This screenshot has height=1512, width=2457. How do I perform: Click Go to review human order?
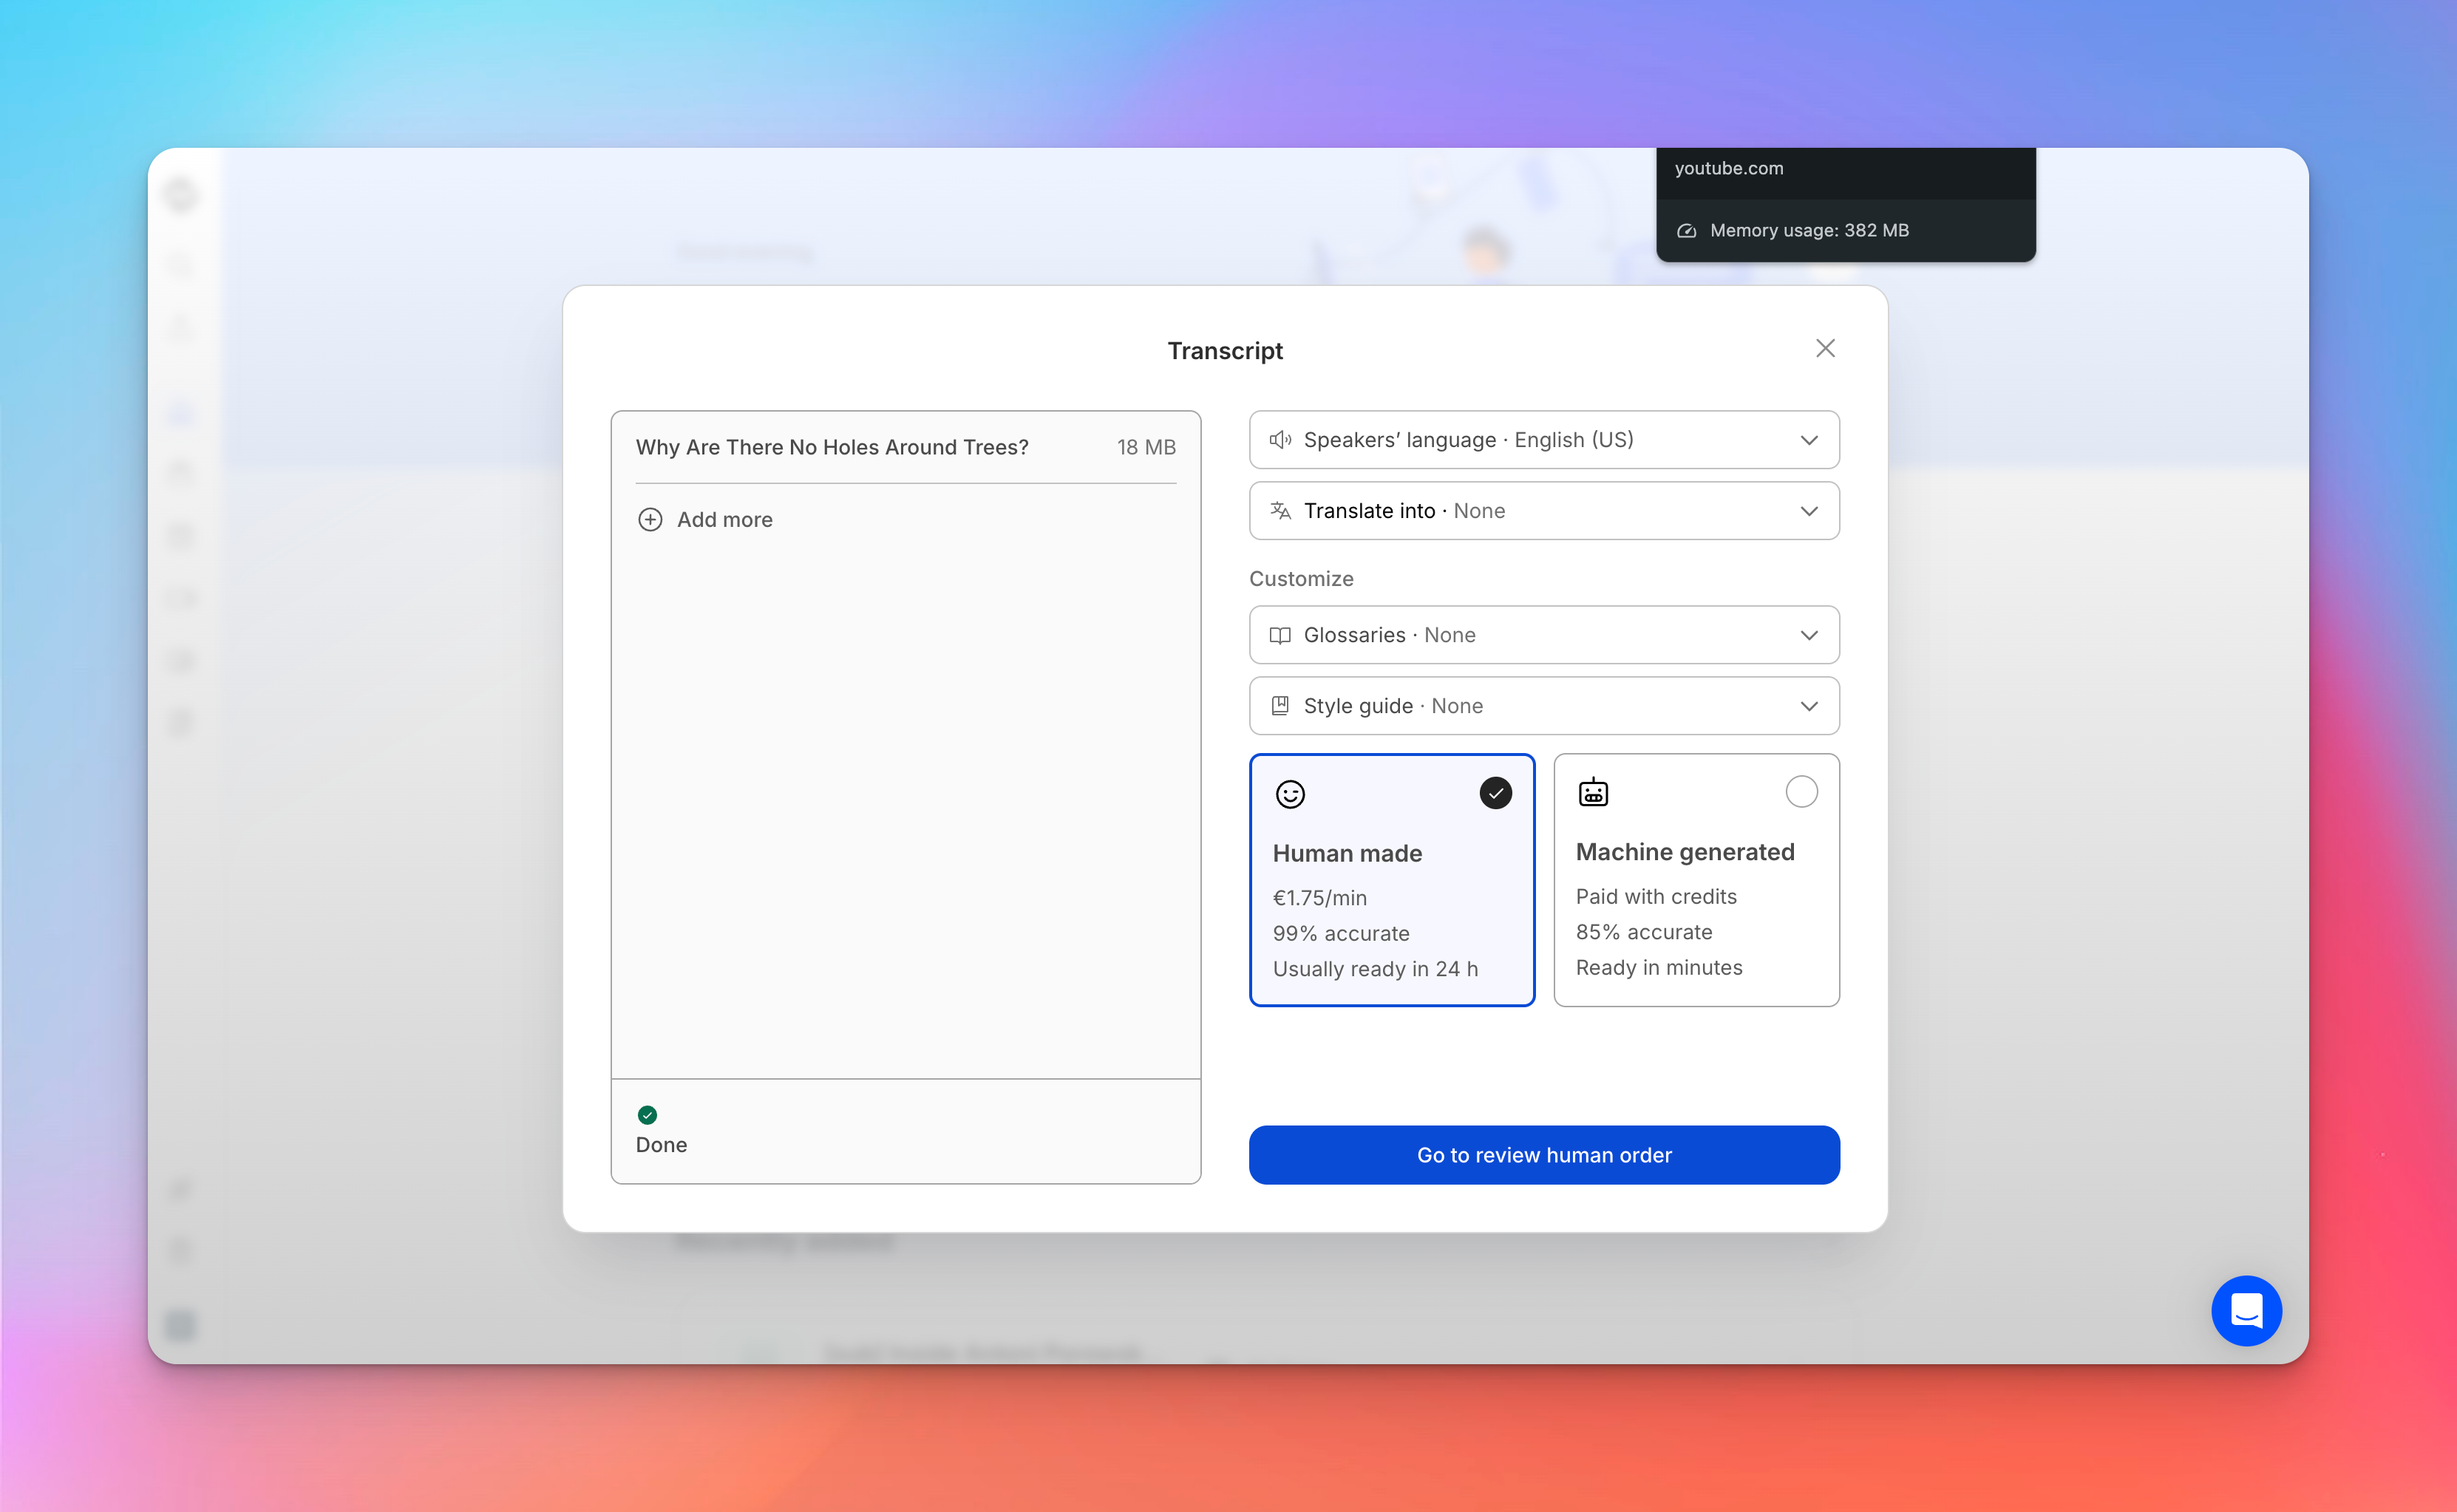(x=1543, y=1155)
